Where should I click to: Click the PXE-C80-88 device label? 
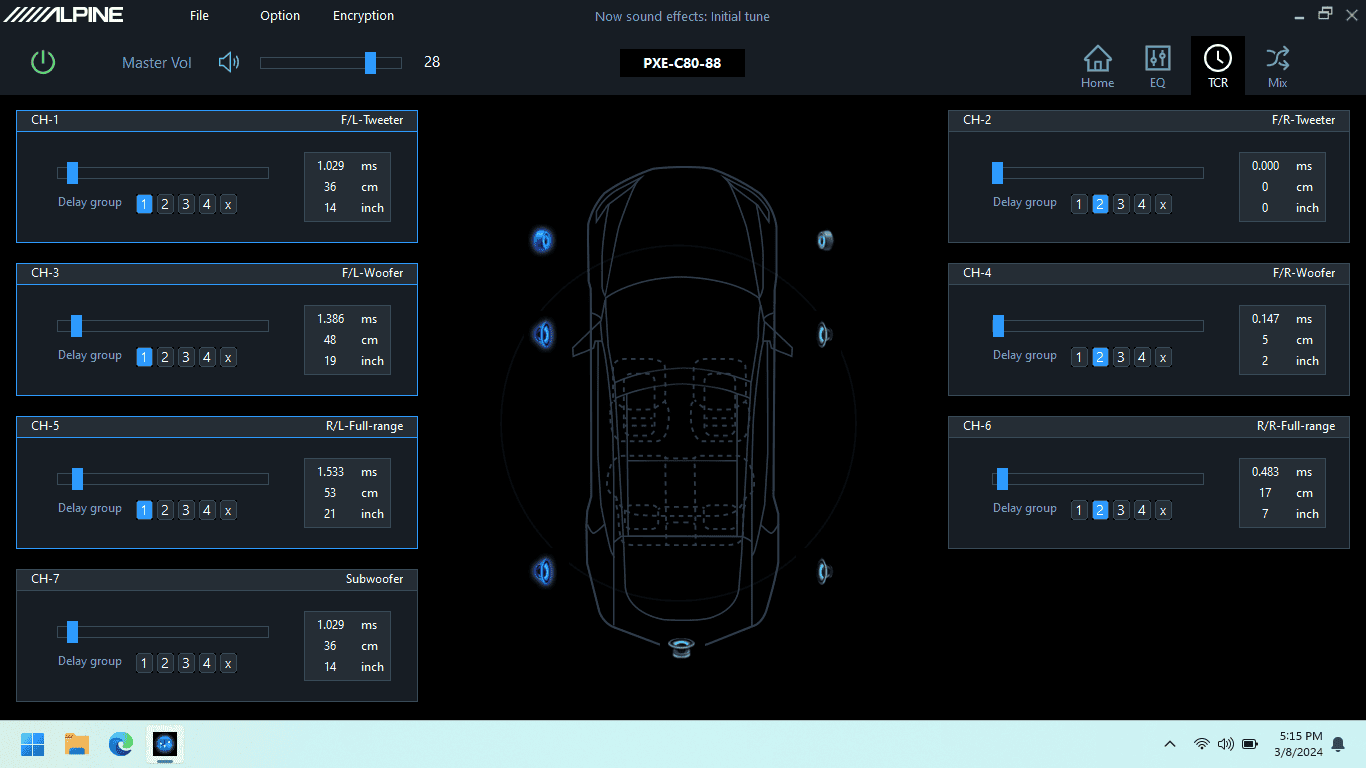click(x=682, y=63)
